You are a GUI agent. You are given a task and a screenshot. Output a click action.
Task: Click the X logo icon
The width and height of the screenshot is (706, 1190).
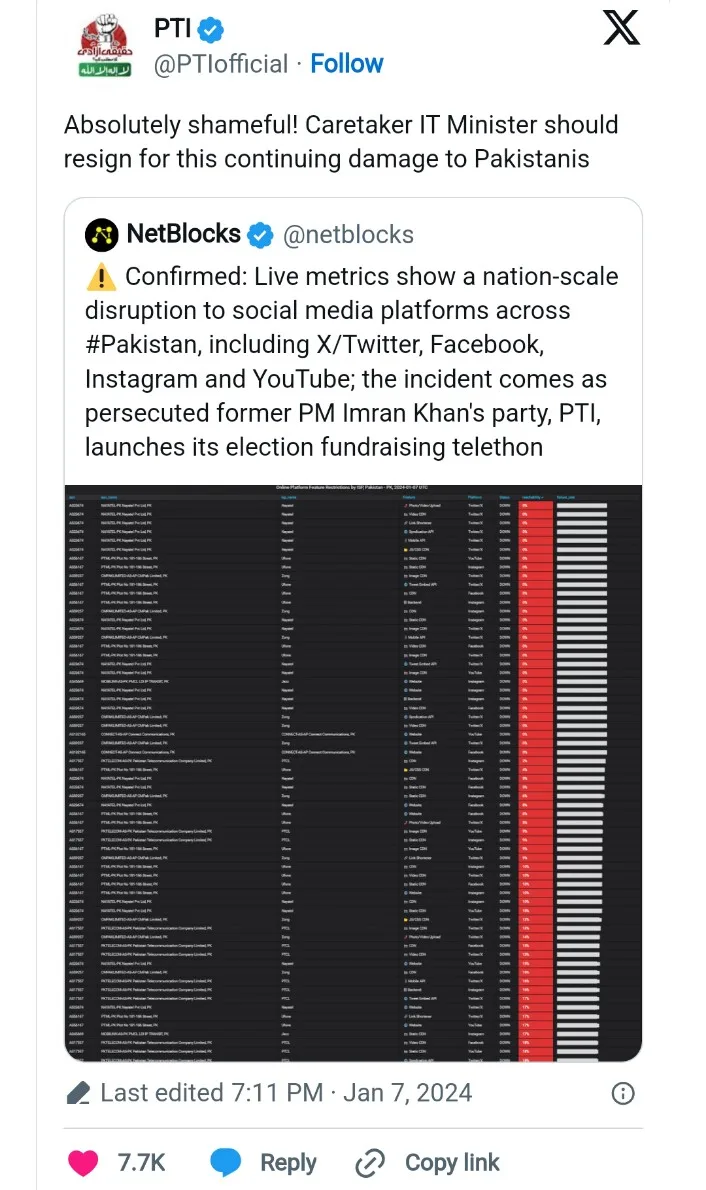click(x=621, y=27)
